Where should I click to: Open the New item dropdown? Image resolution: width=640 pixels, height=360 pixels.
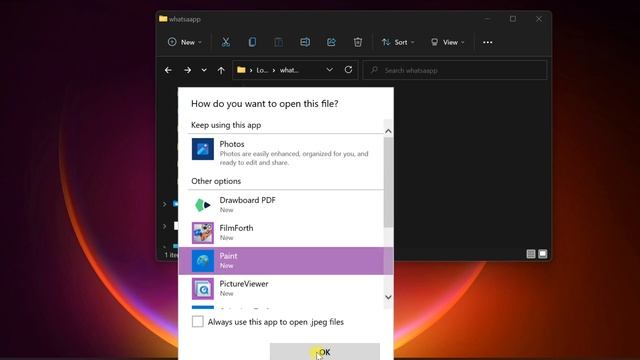click(x=184, y=42)
